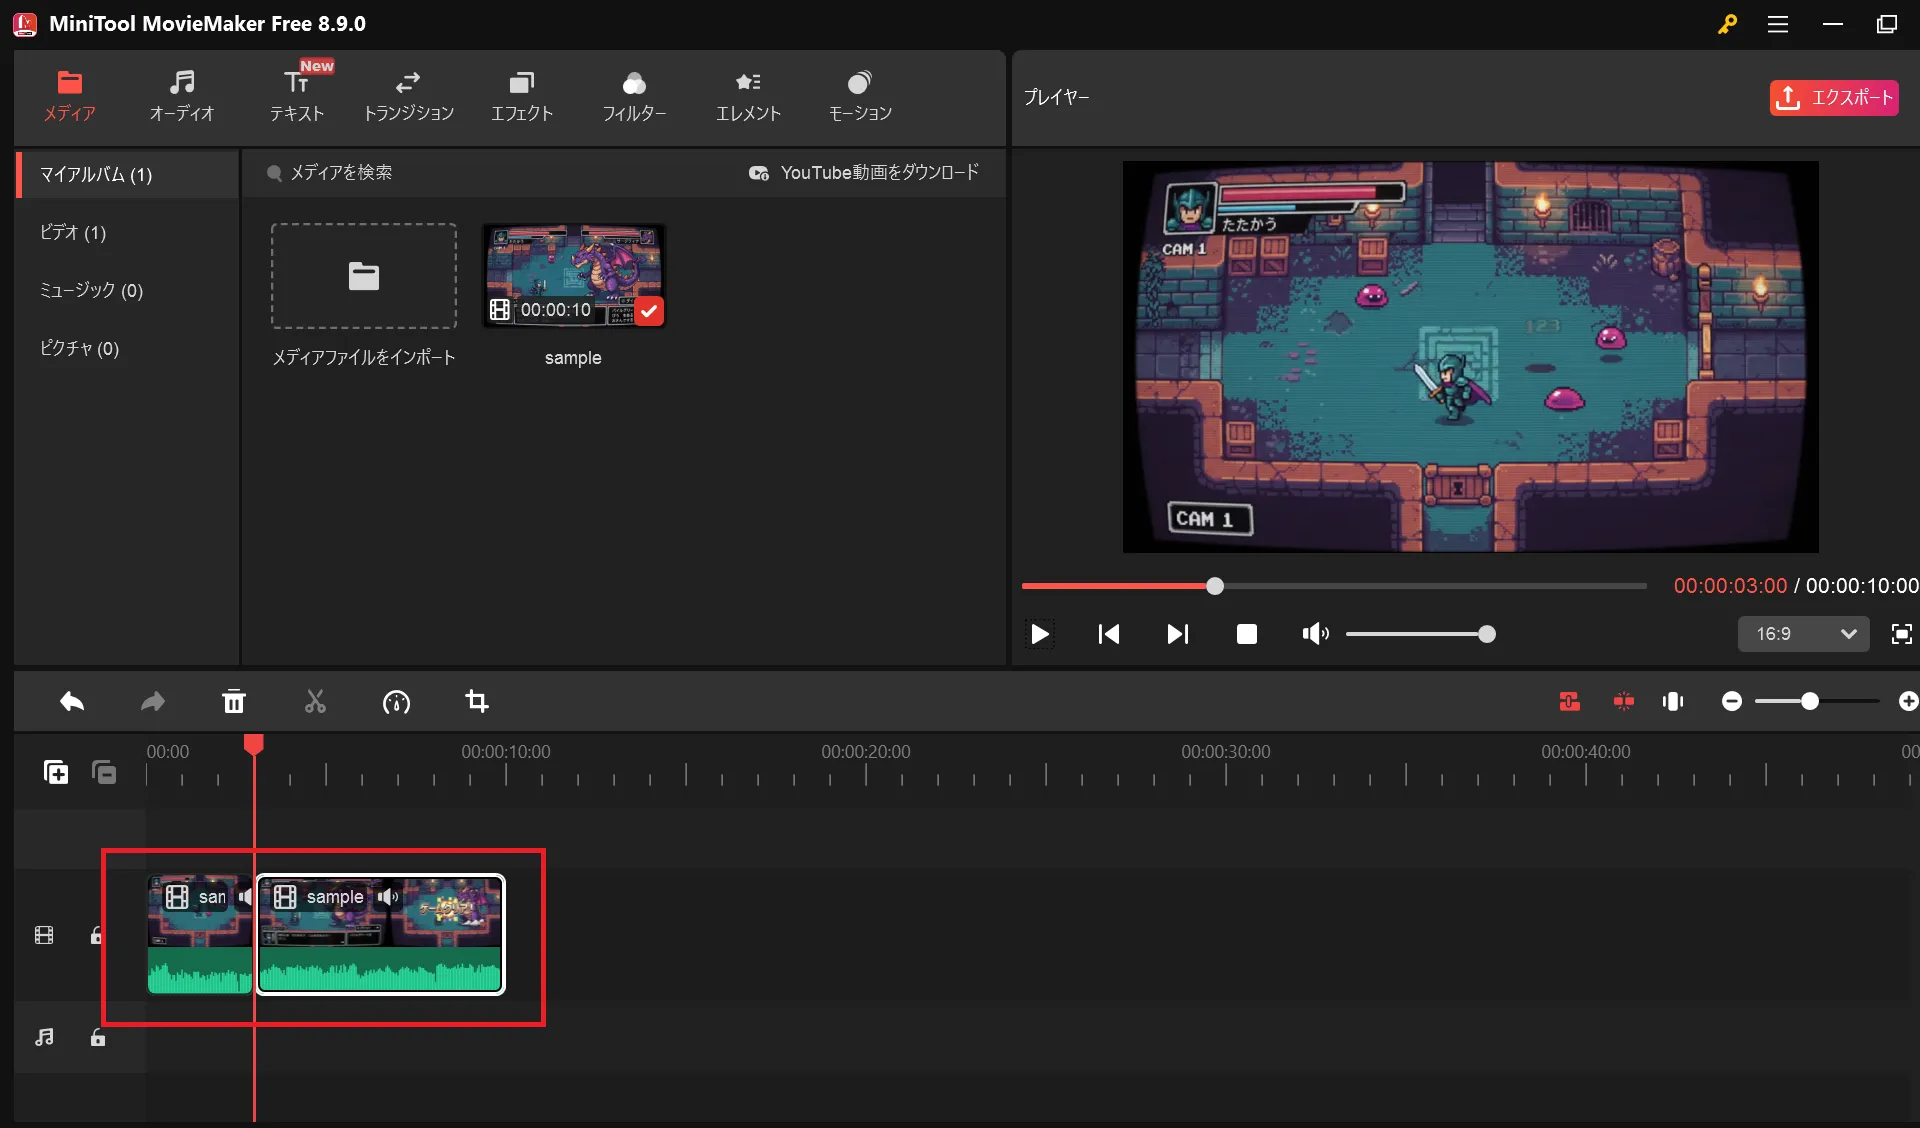Switch to the オーディオ tab
1920x1128 pixels.
(x=182, y=96)
